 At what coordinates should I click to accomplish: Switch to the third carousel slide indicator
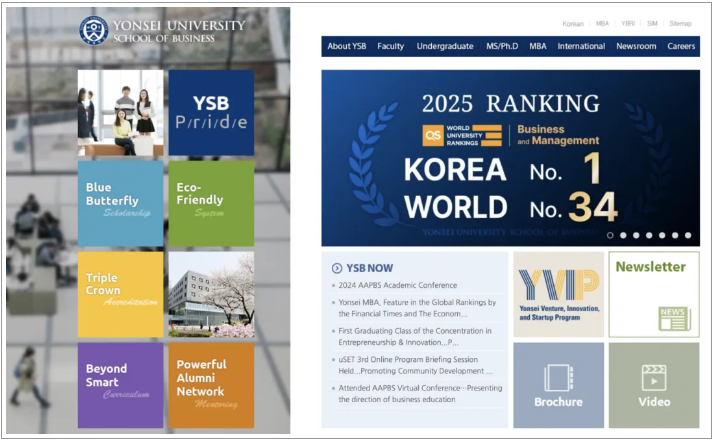(x=636, y=235)
